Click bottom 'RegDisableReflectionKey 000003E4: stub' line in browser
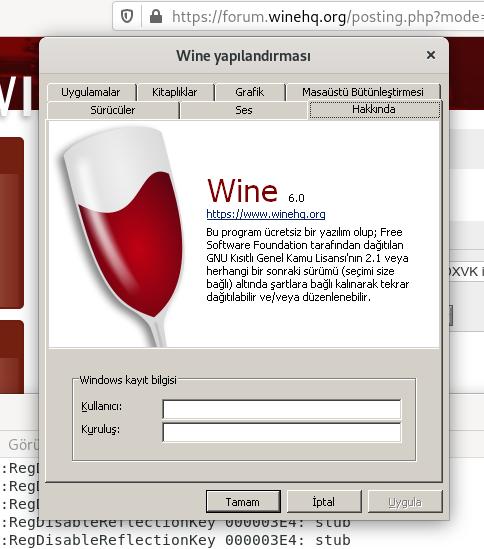 (176, 540)
